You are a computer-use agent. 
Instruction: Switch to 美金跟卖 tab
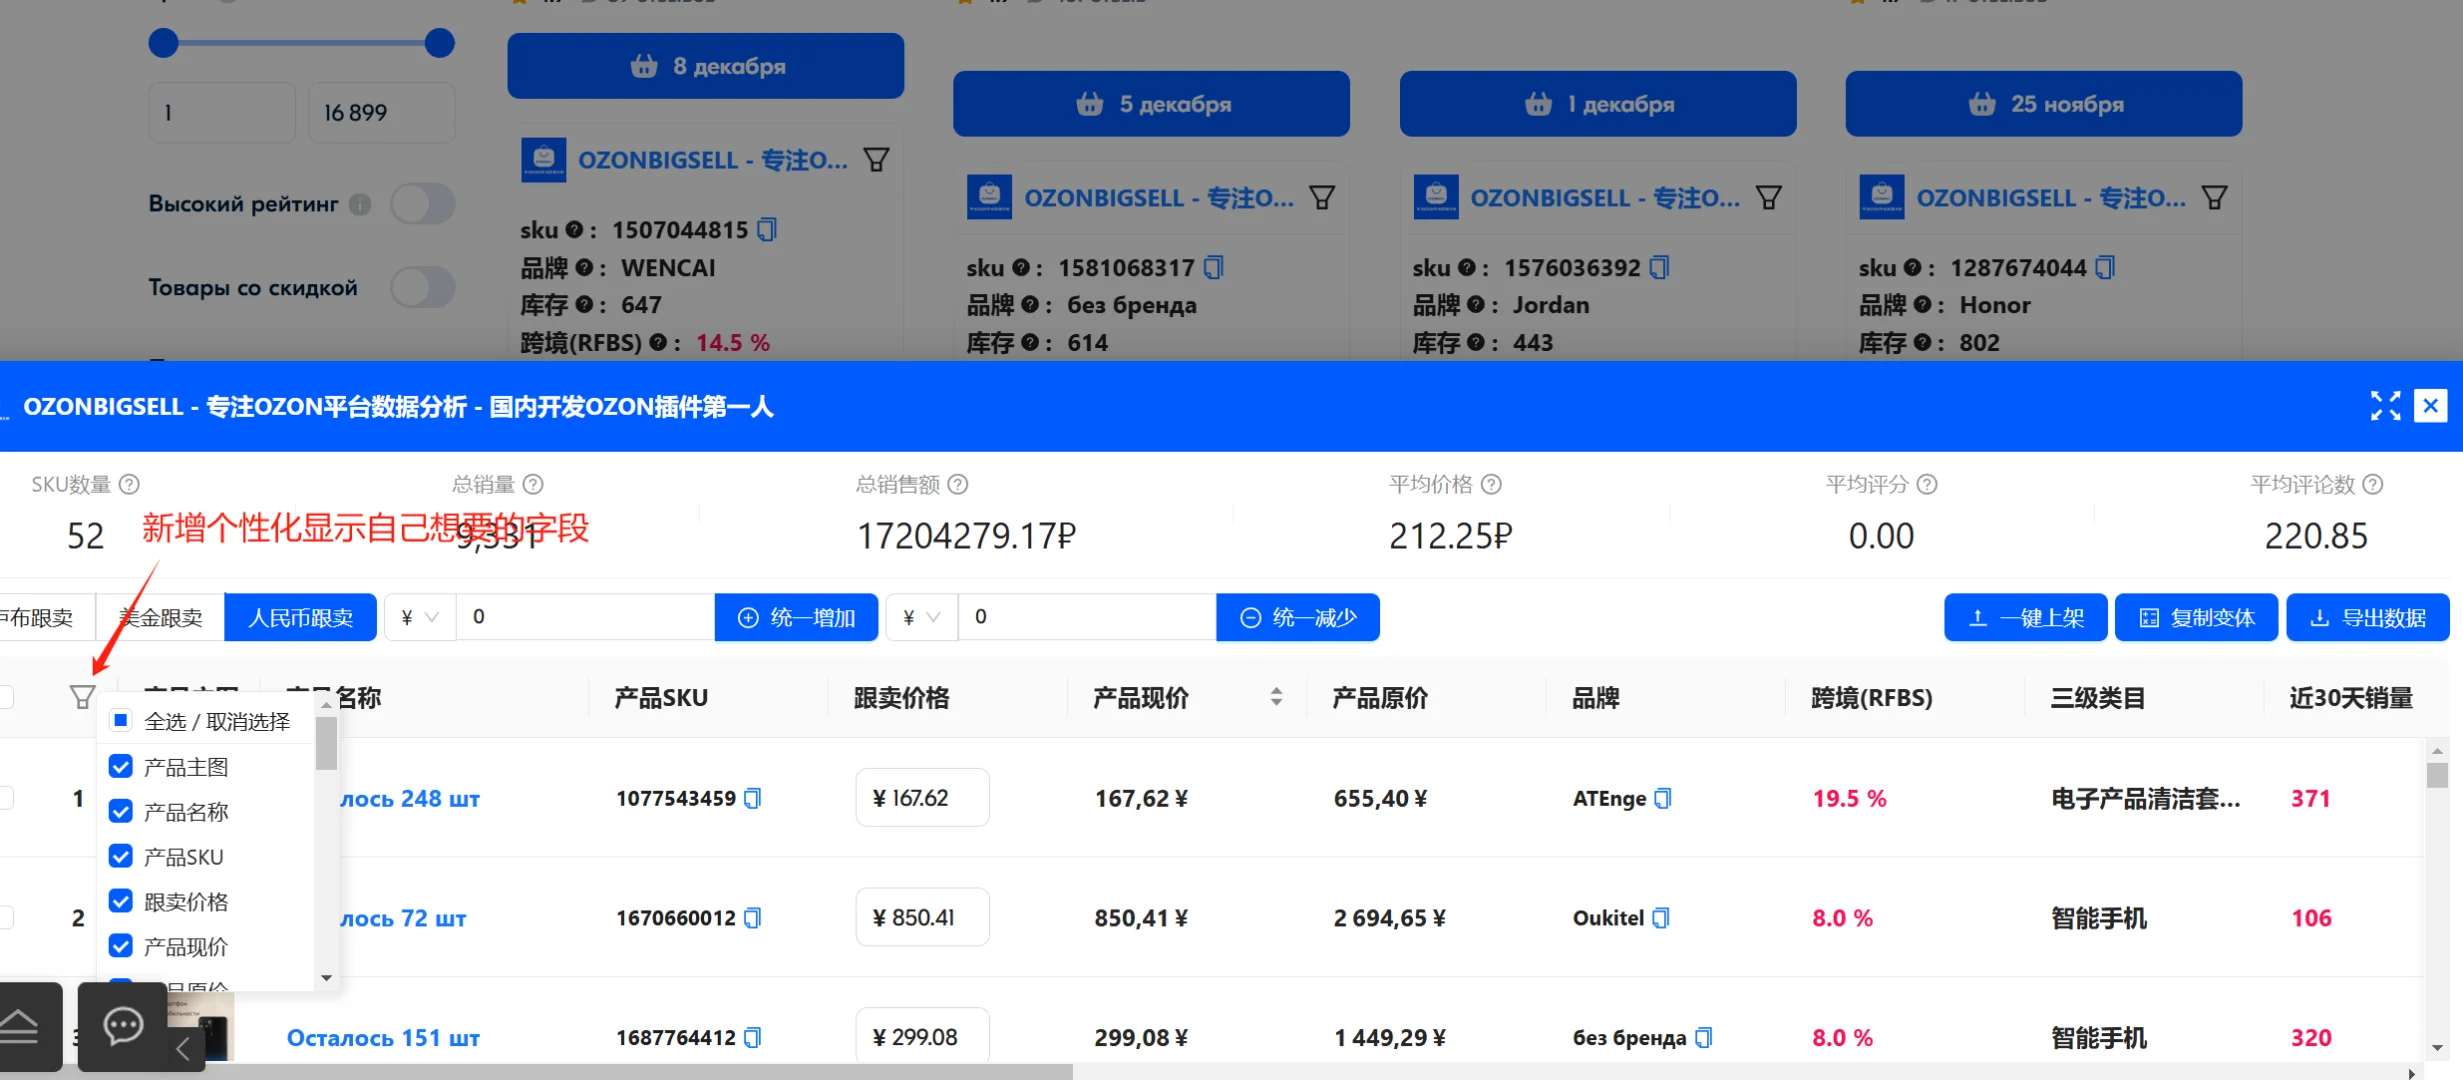click(x=160, y=617)
